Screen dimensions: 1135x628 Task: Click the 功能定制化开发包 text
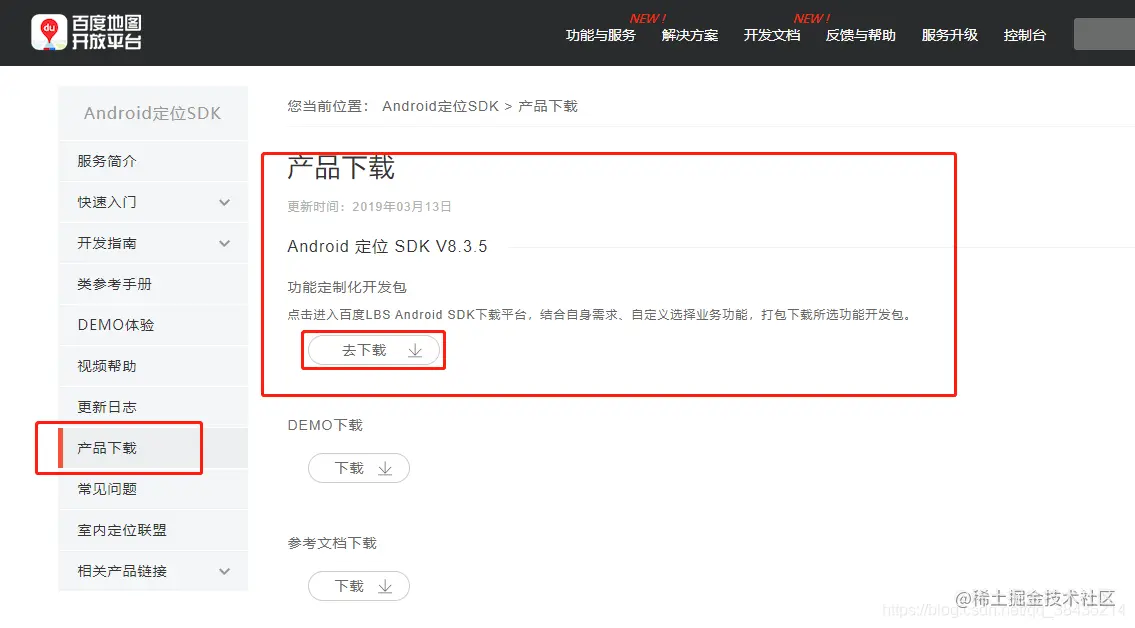pyautogui.click(x=347, y=287)
